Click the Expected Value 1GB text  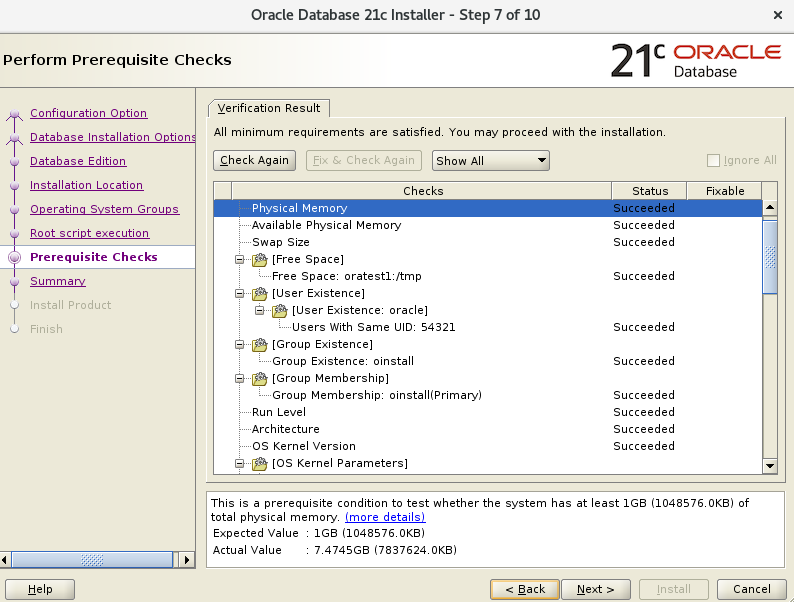tap(369, 533)
